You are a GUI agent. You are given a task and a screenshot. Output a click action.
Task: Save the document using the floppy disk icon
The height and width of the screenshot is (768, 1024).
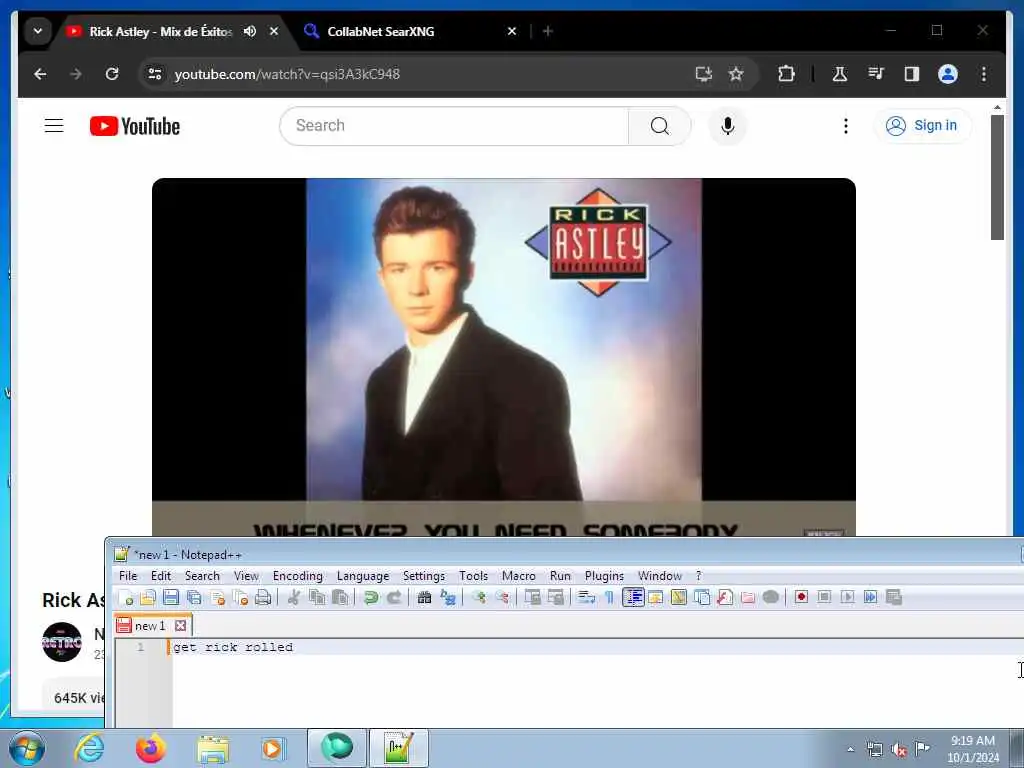click(171, 597)
